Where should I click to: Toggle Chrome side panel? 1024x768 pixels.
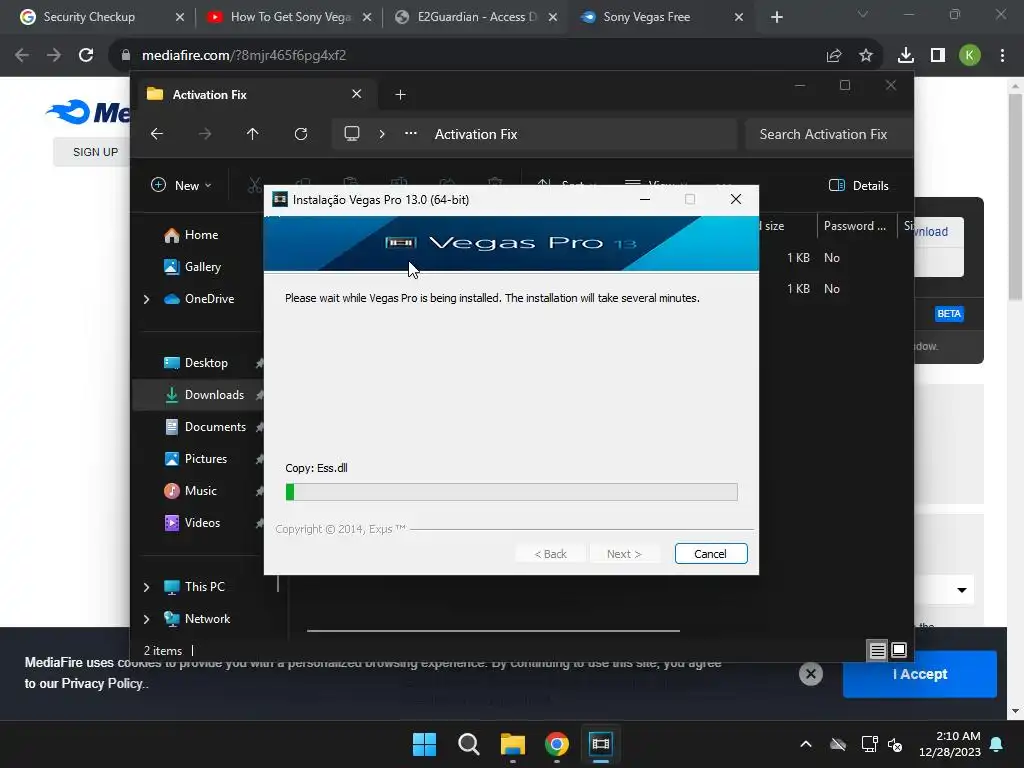pos(938,56)
